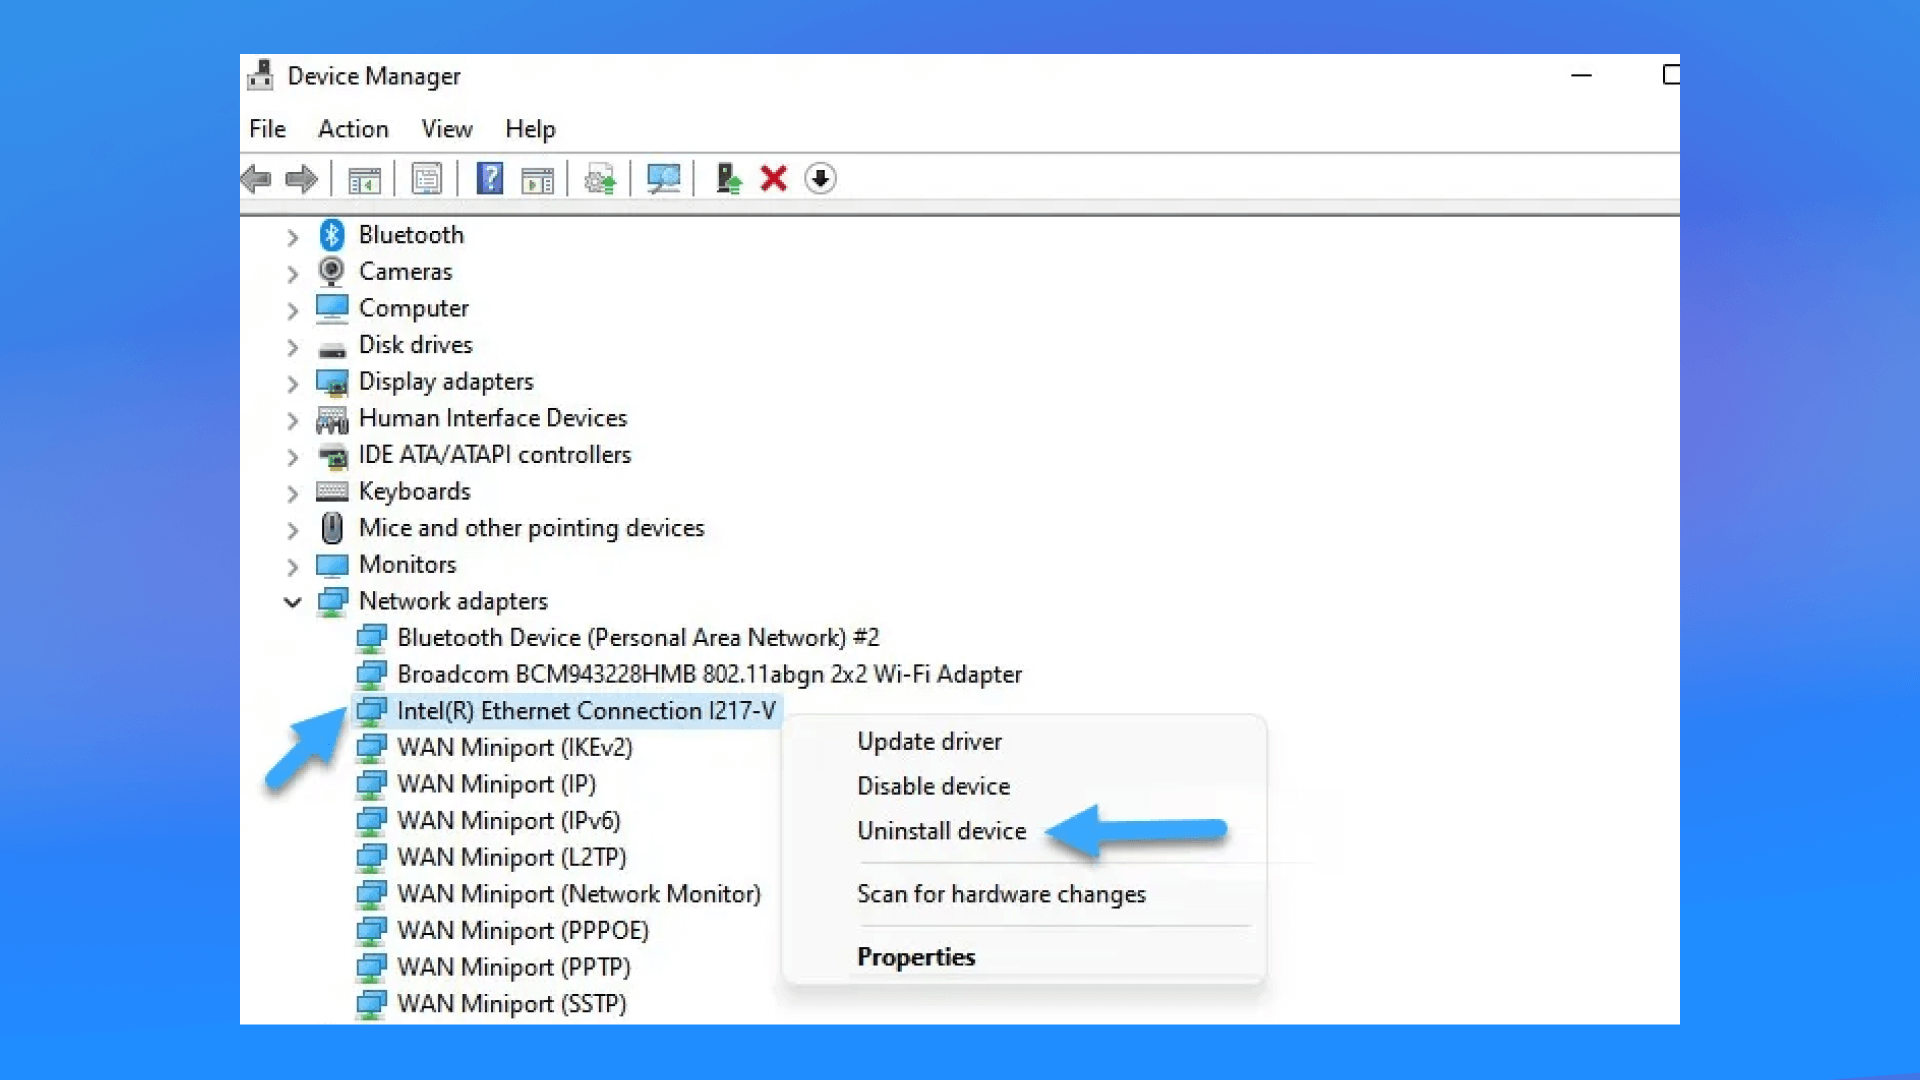Select WAN Miniport (IP)
This screenshot has height=1080, width=1920.
pos(496,785)
